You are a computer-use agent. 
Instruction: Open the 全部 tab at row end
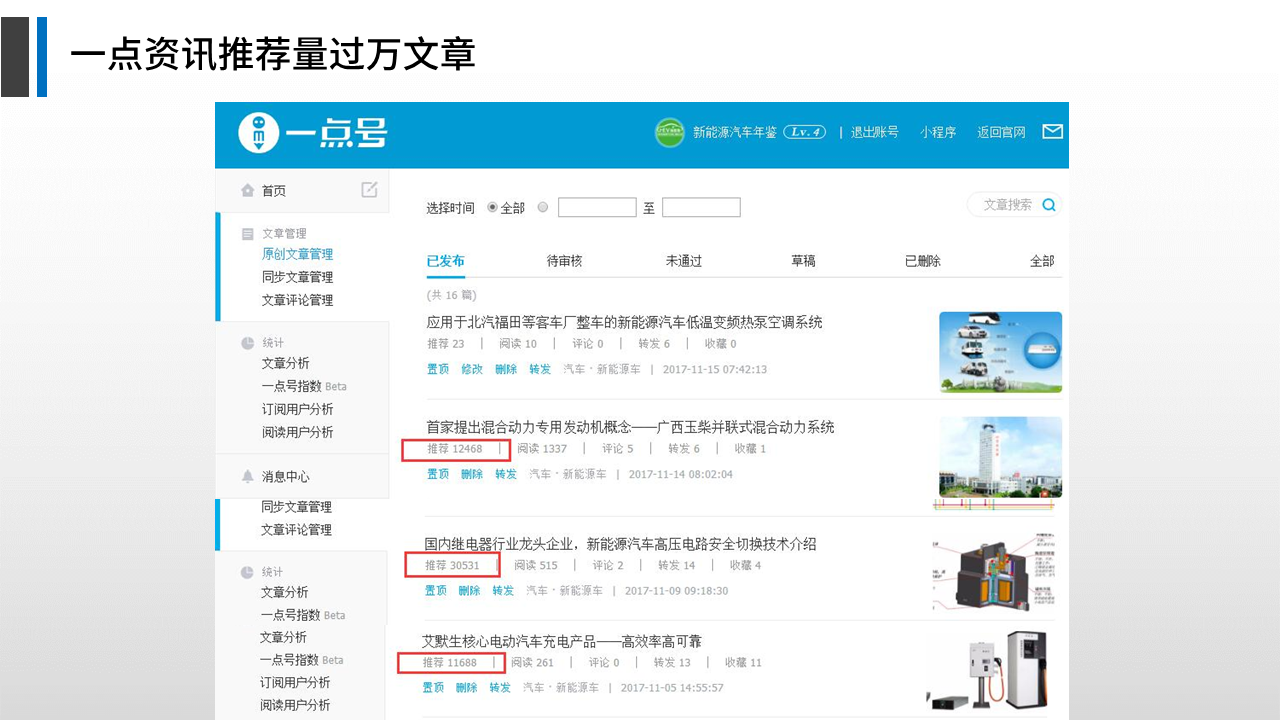(1042, 261)
